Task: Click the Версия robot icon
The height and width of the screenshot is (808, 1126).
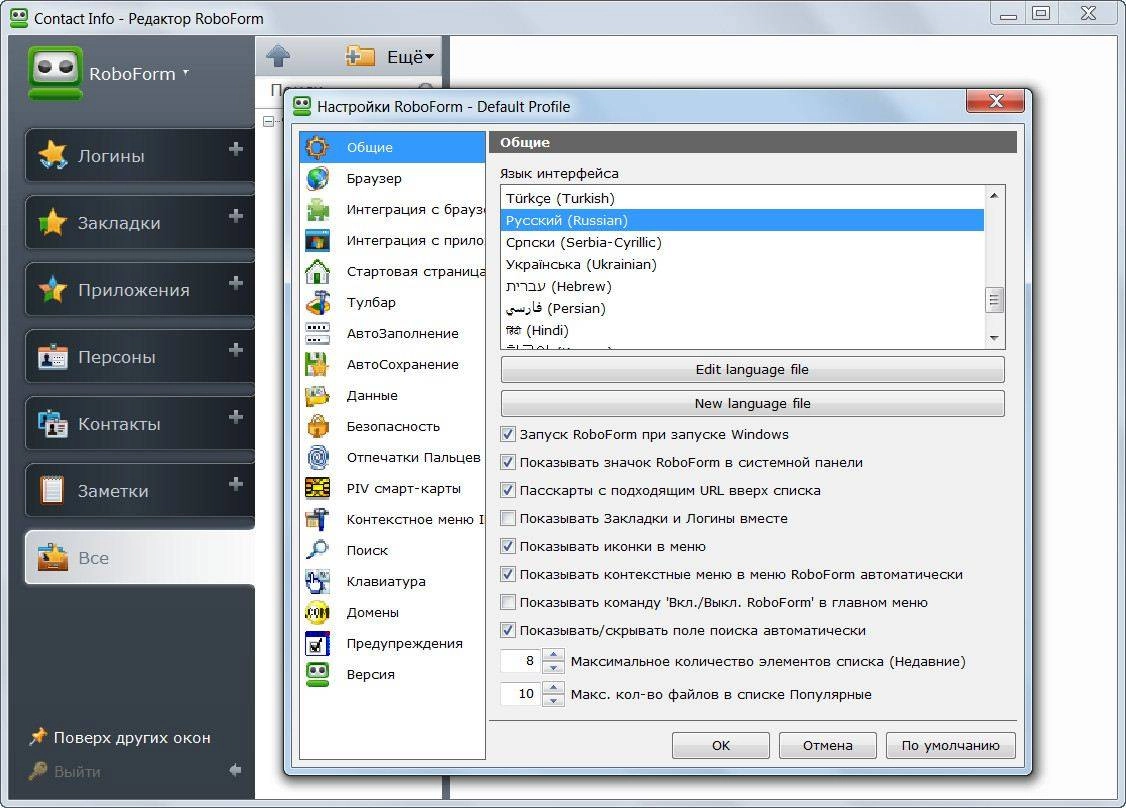Action: pos(317,674)
